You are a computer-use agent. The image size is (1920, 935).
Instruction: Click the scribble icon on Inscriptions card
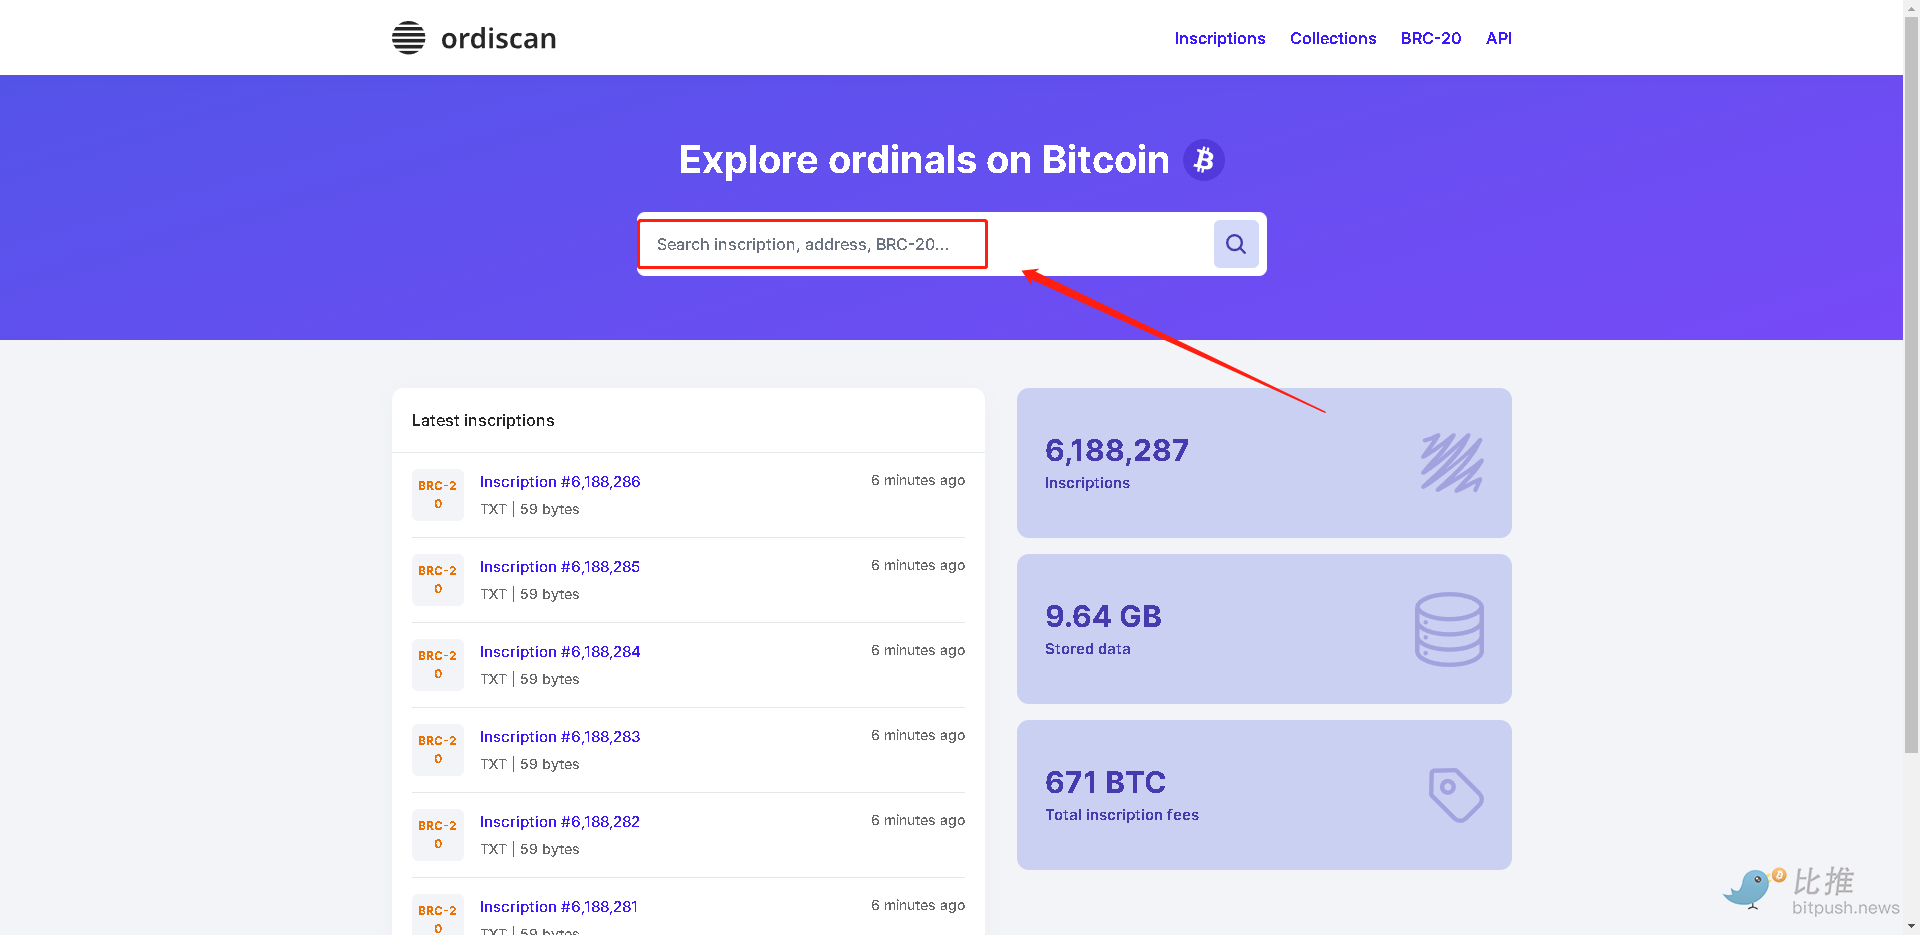[1452, 463]
